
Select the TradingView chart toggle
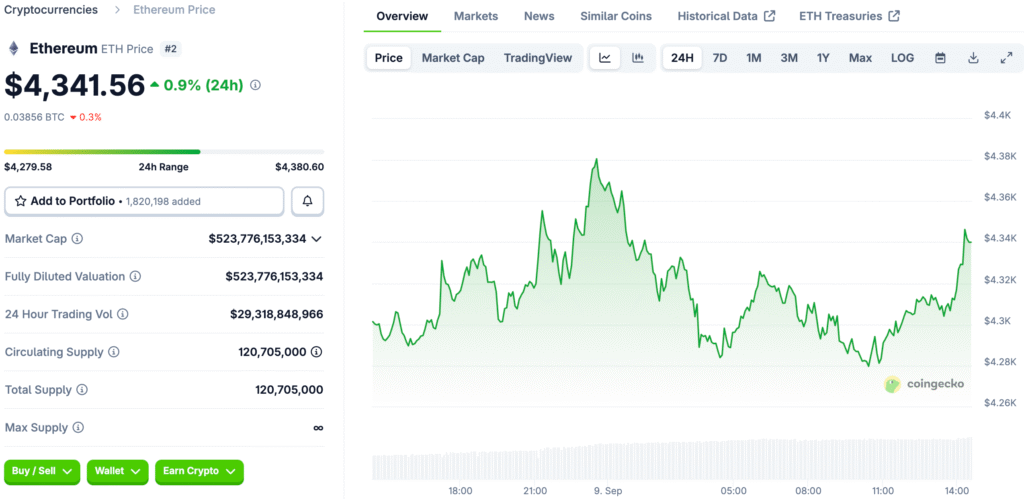point(537,58)
